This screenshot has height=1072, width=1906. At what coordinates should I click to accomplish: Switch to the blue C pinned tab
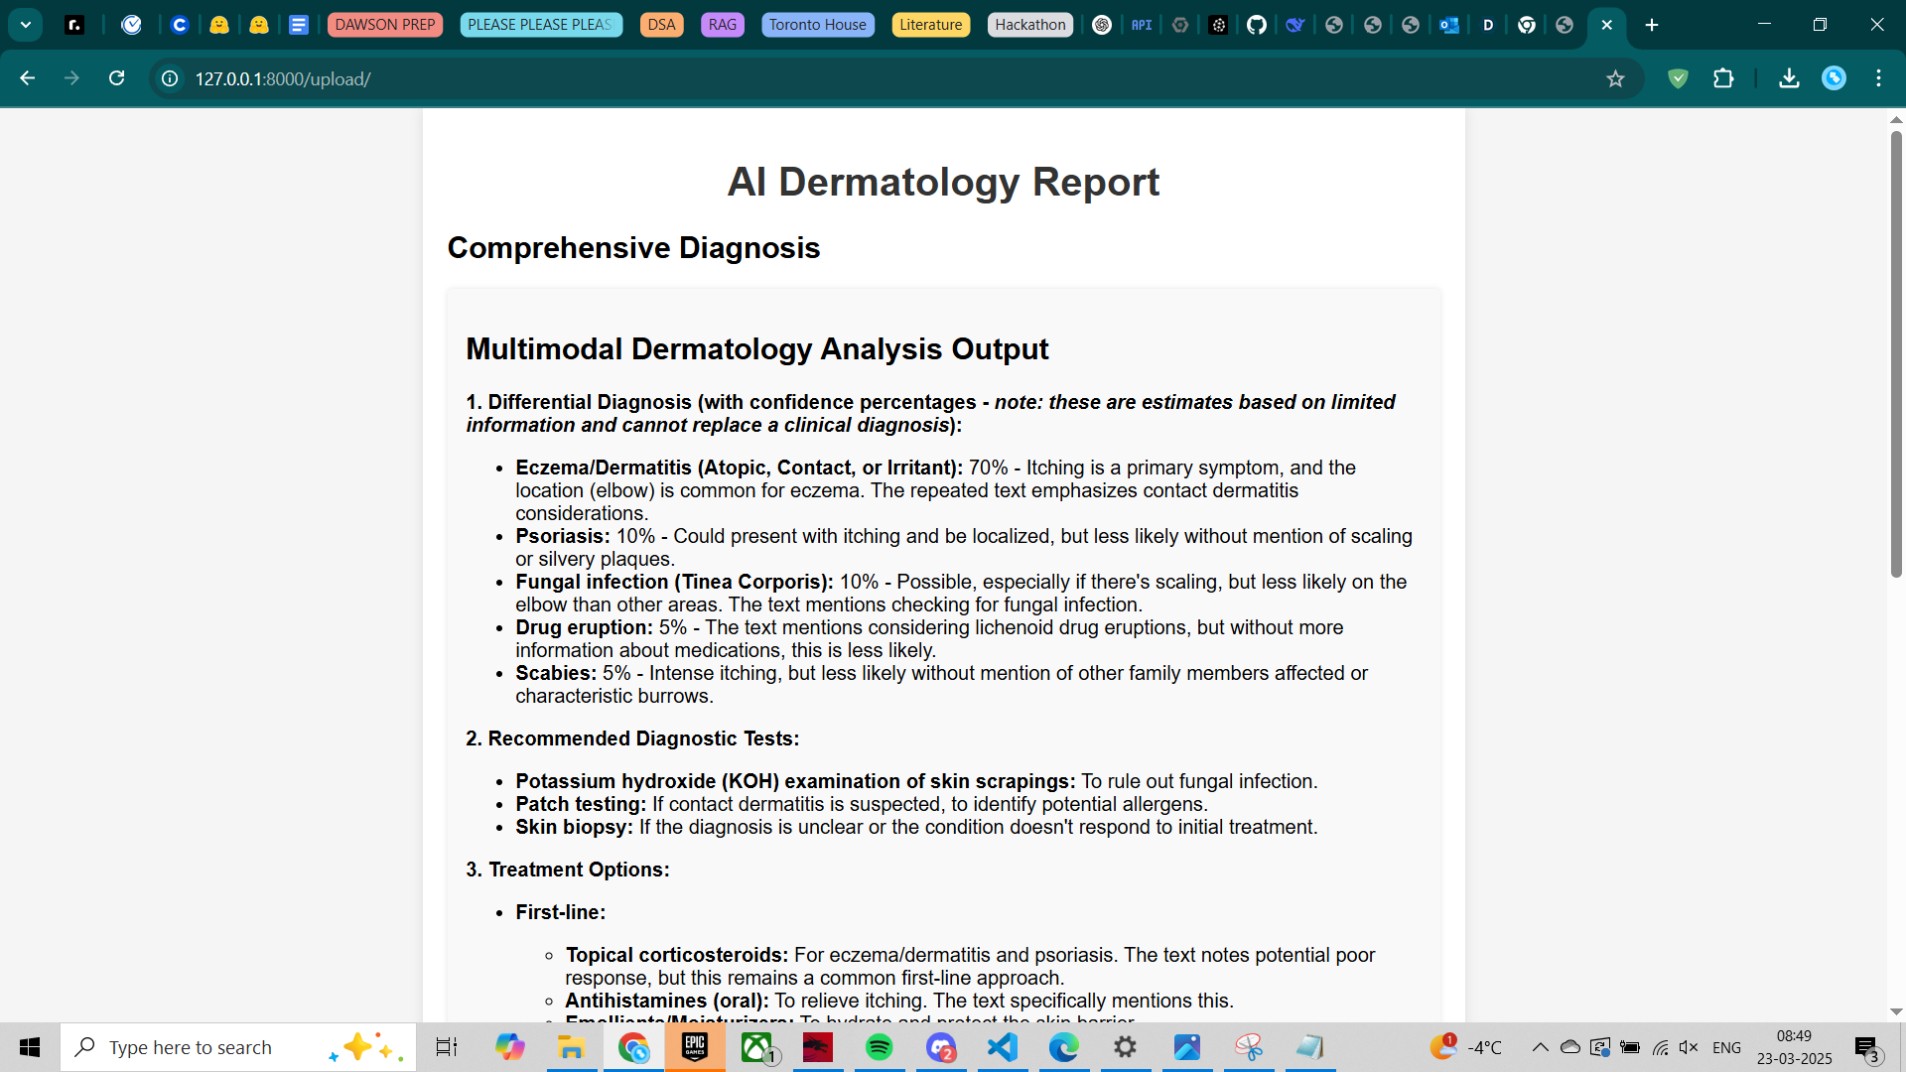coord(180,25)
